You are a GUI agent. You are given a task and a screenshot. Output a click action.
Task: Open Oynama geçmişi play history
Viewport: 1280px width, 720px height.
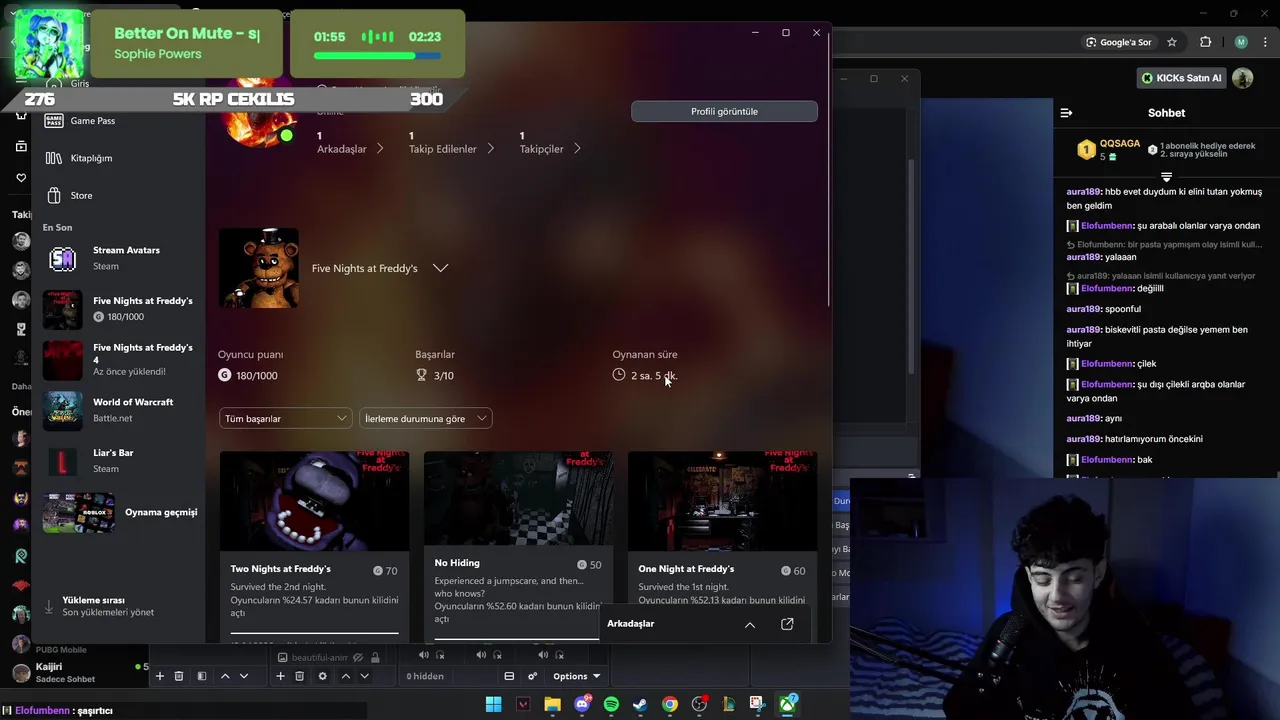point(120,512)
